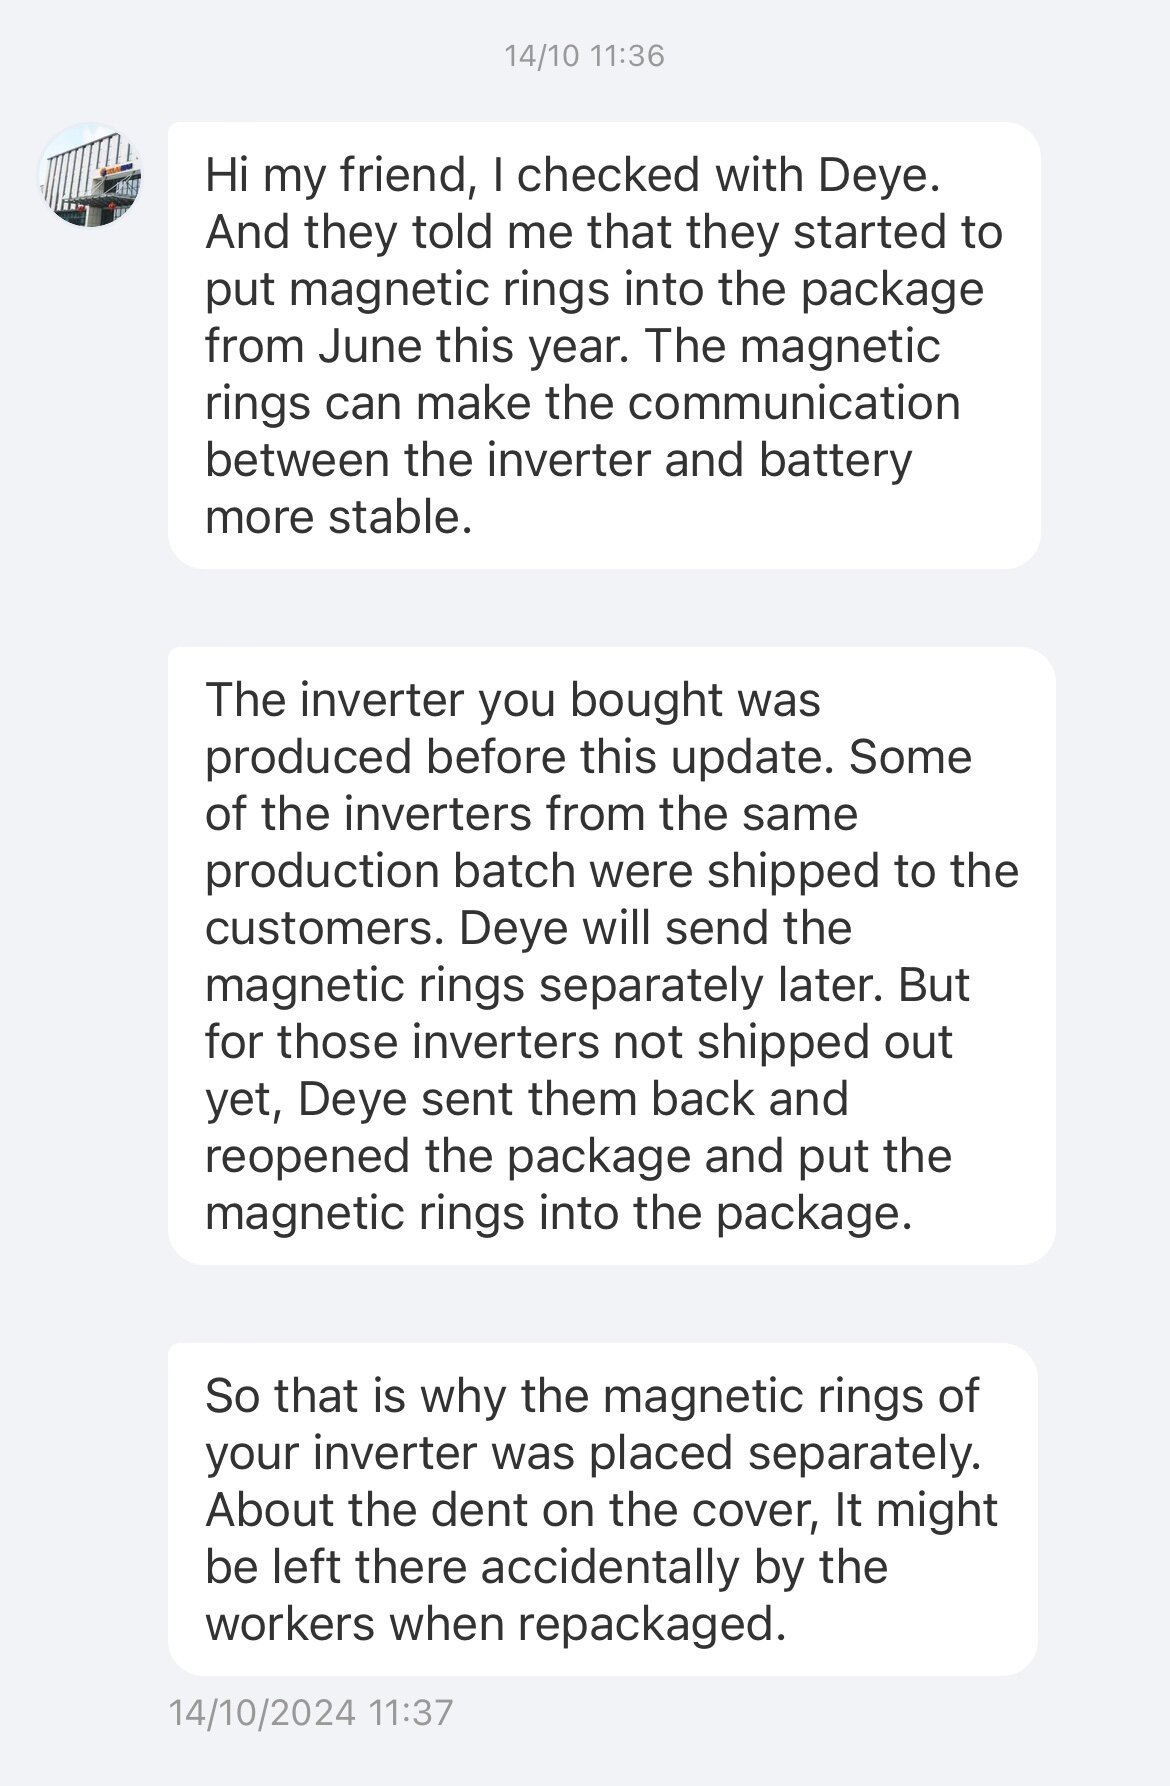Click "more stable." ending the first message

(338, 518)
